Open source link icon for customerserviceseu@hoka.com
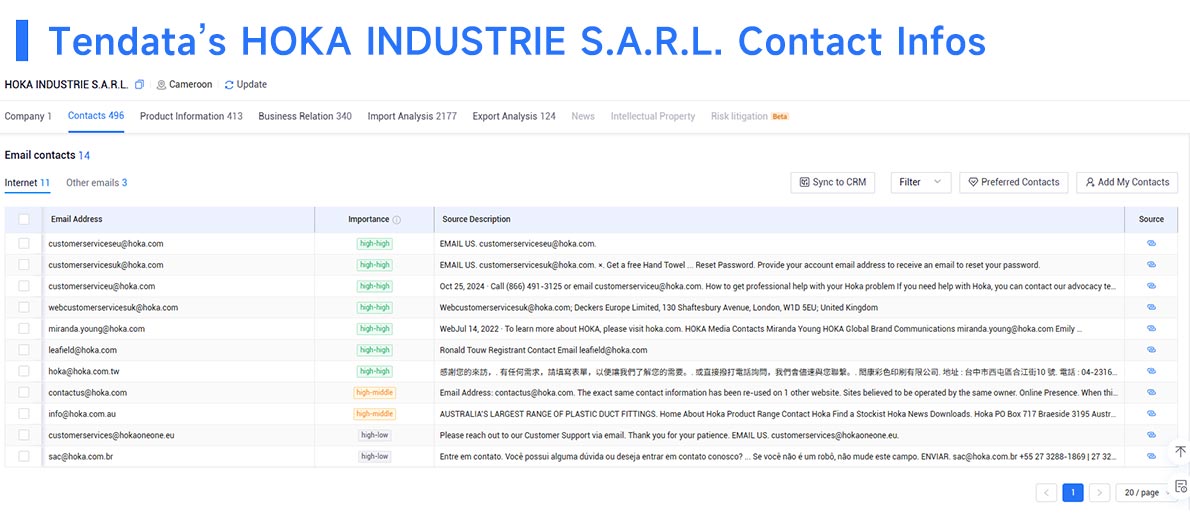The height and width of the screenshot is (518, 1190). 1151,243
